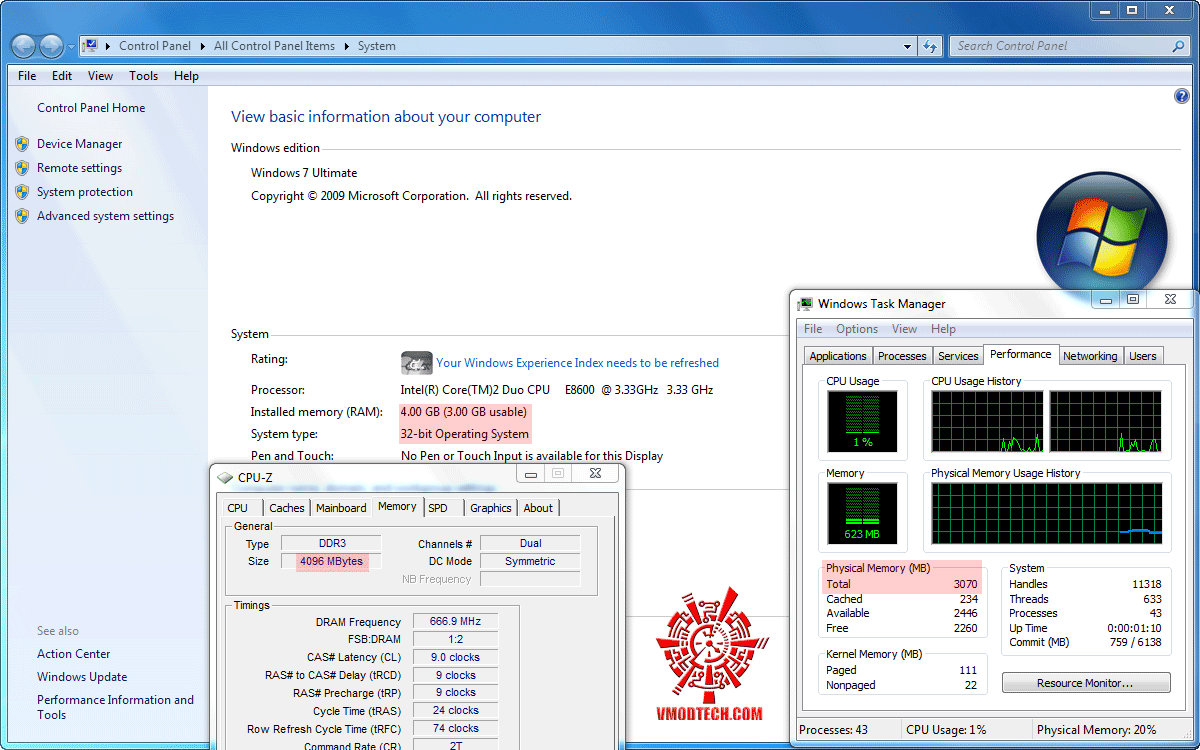Open Task Manager File menu

[814, 329]
